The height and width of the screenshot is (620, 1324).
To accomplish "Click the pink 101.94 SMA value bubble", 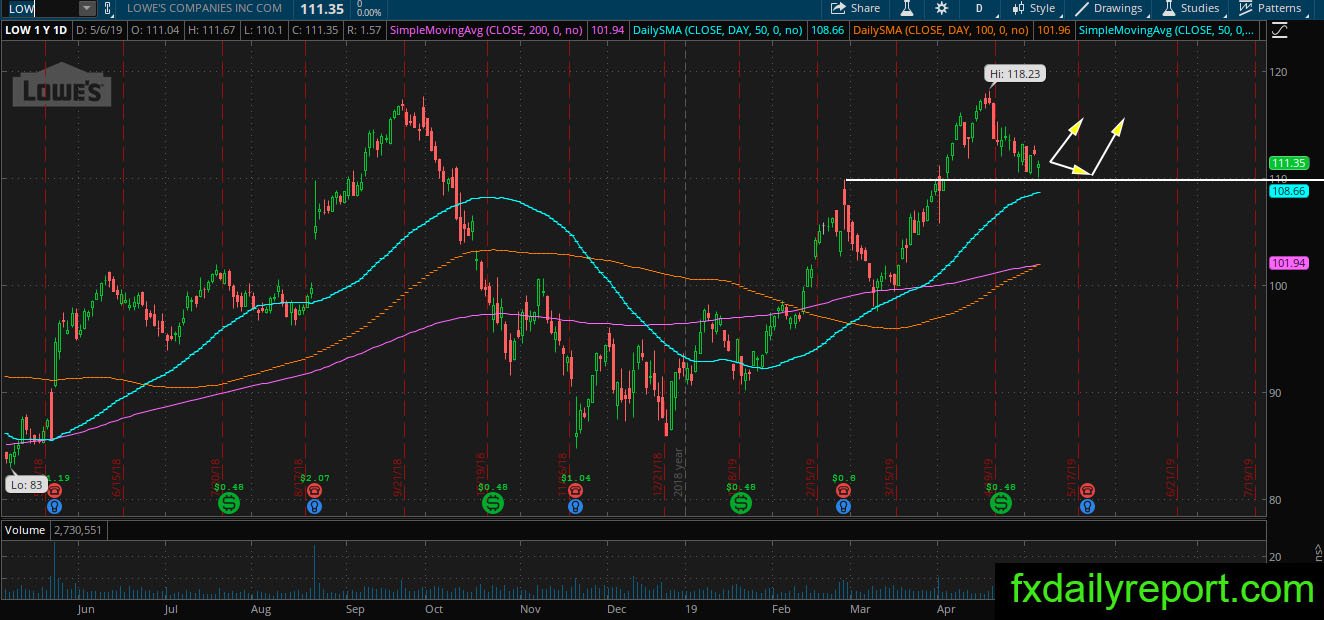I will pyautogui.click(x=1289, y=263).
